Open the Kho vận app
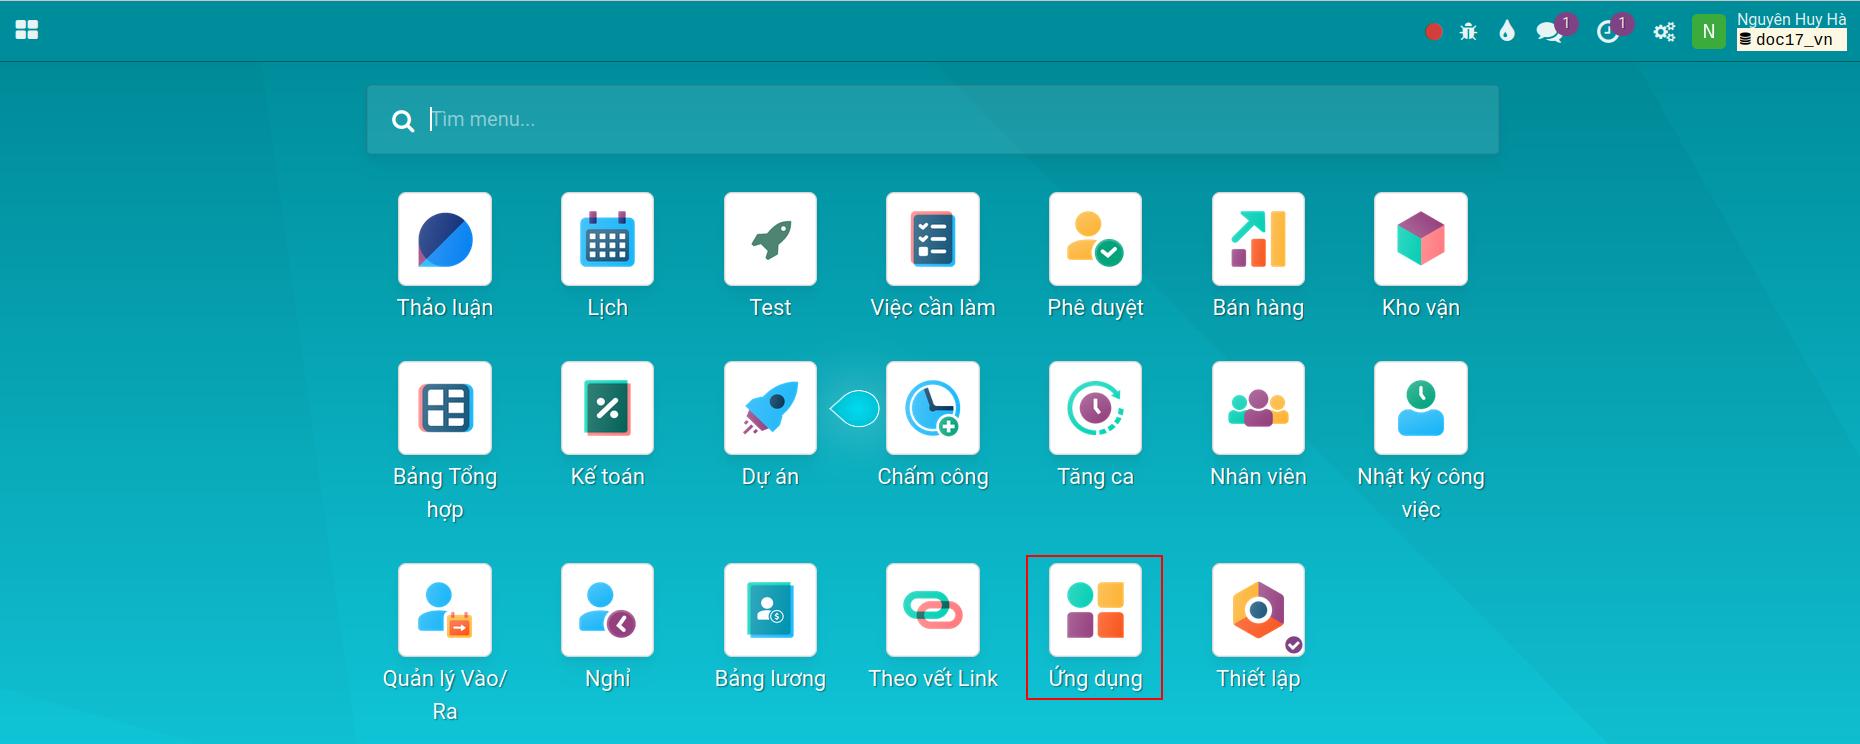 pyautogui.click(x=1421, y=239)
